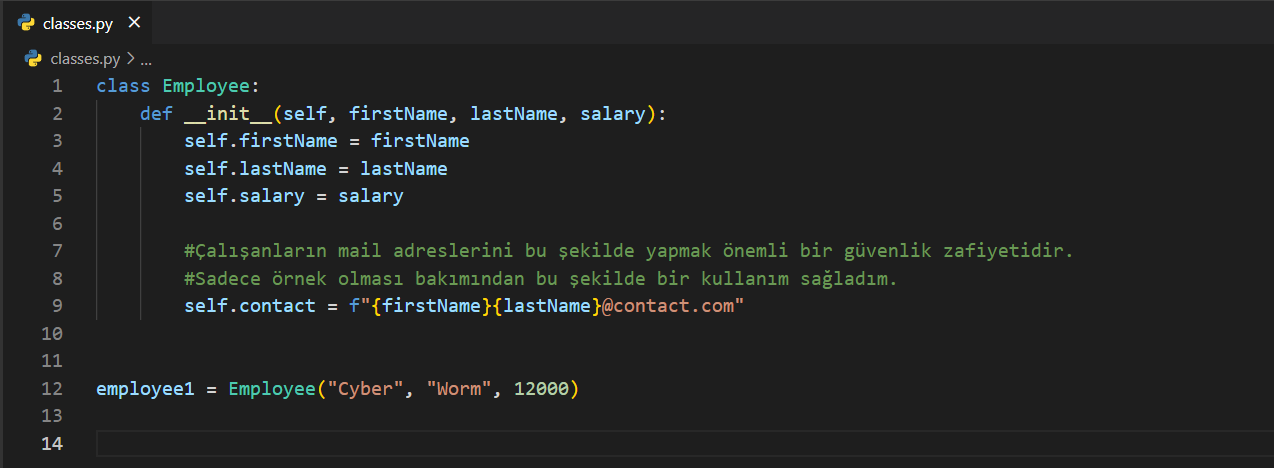Click the __init__ method name
Screen dimensions: 1274x468
click(229, 114)
